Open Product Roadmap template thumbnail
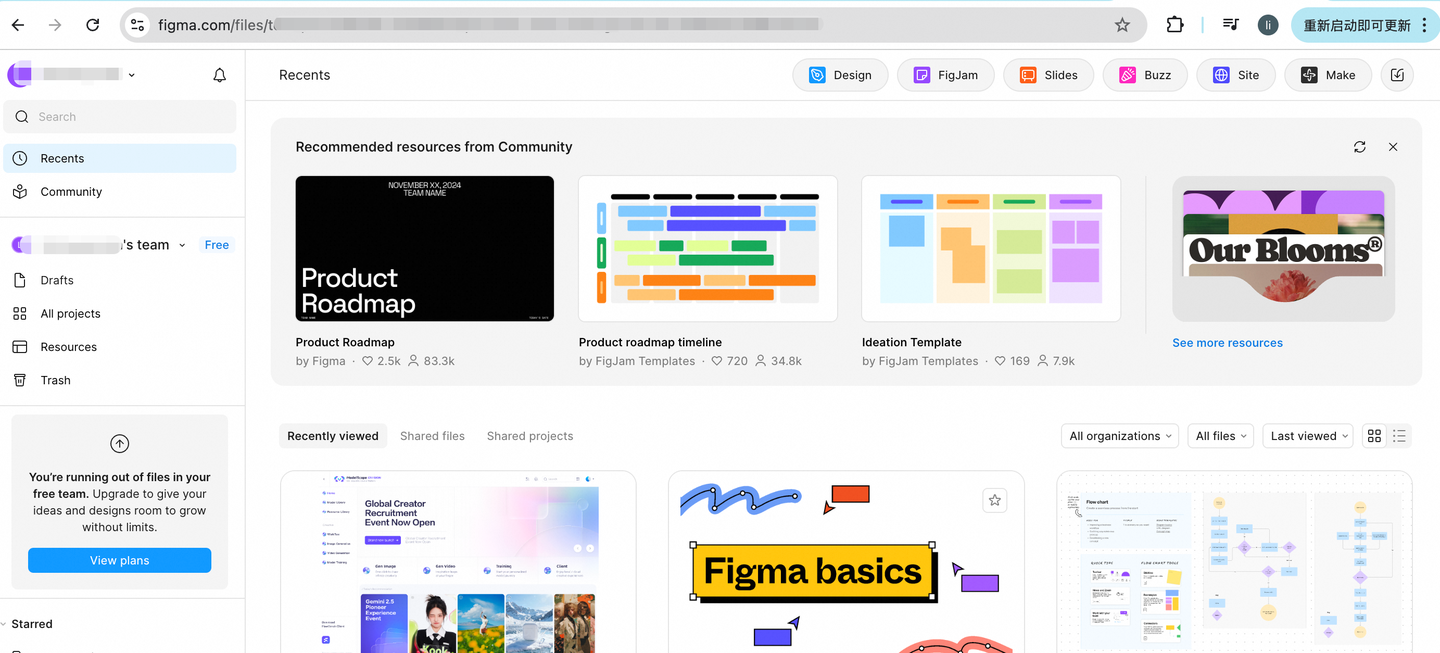This screenshot has width=1440, height=653. [425, 249]
